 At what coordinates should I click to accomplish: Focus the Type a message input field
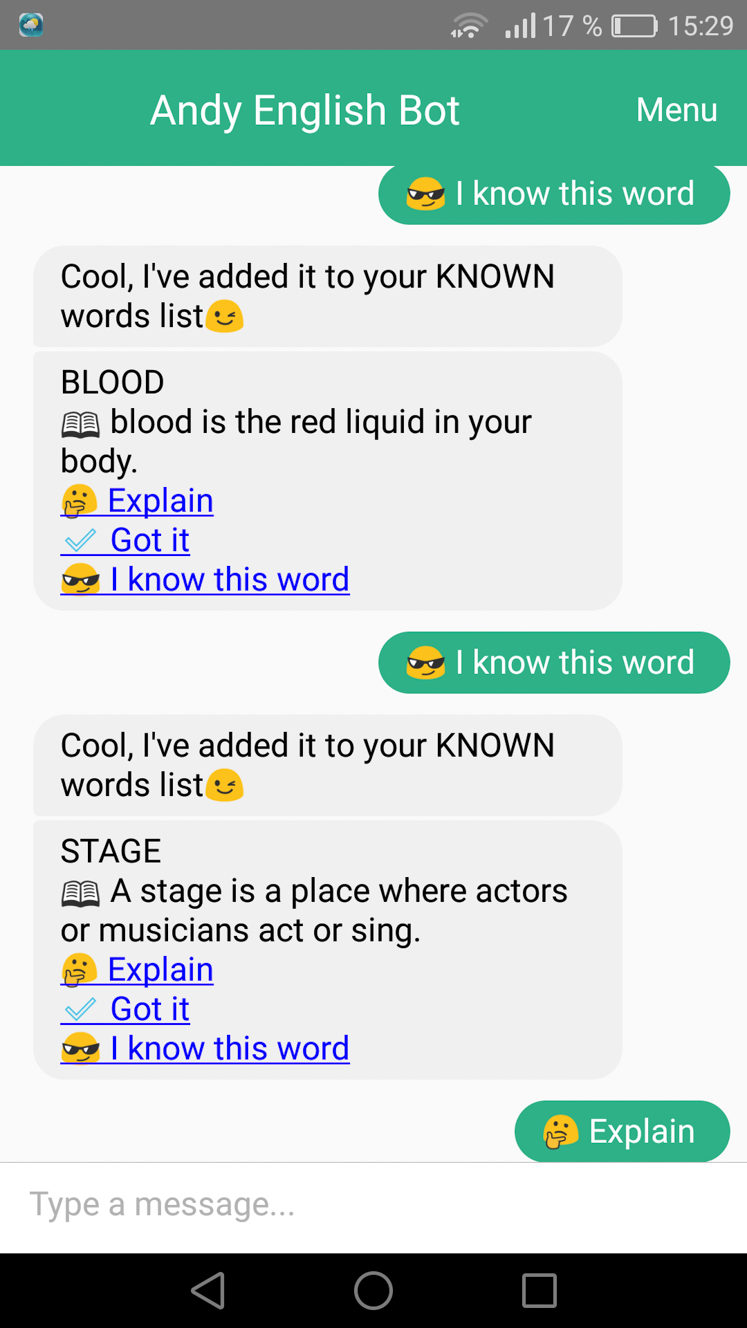coord(373,1207)
